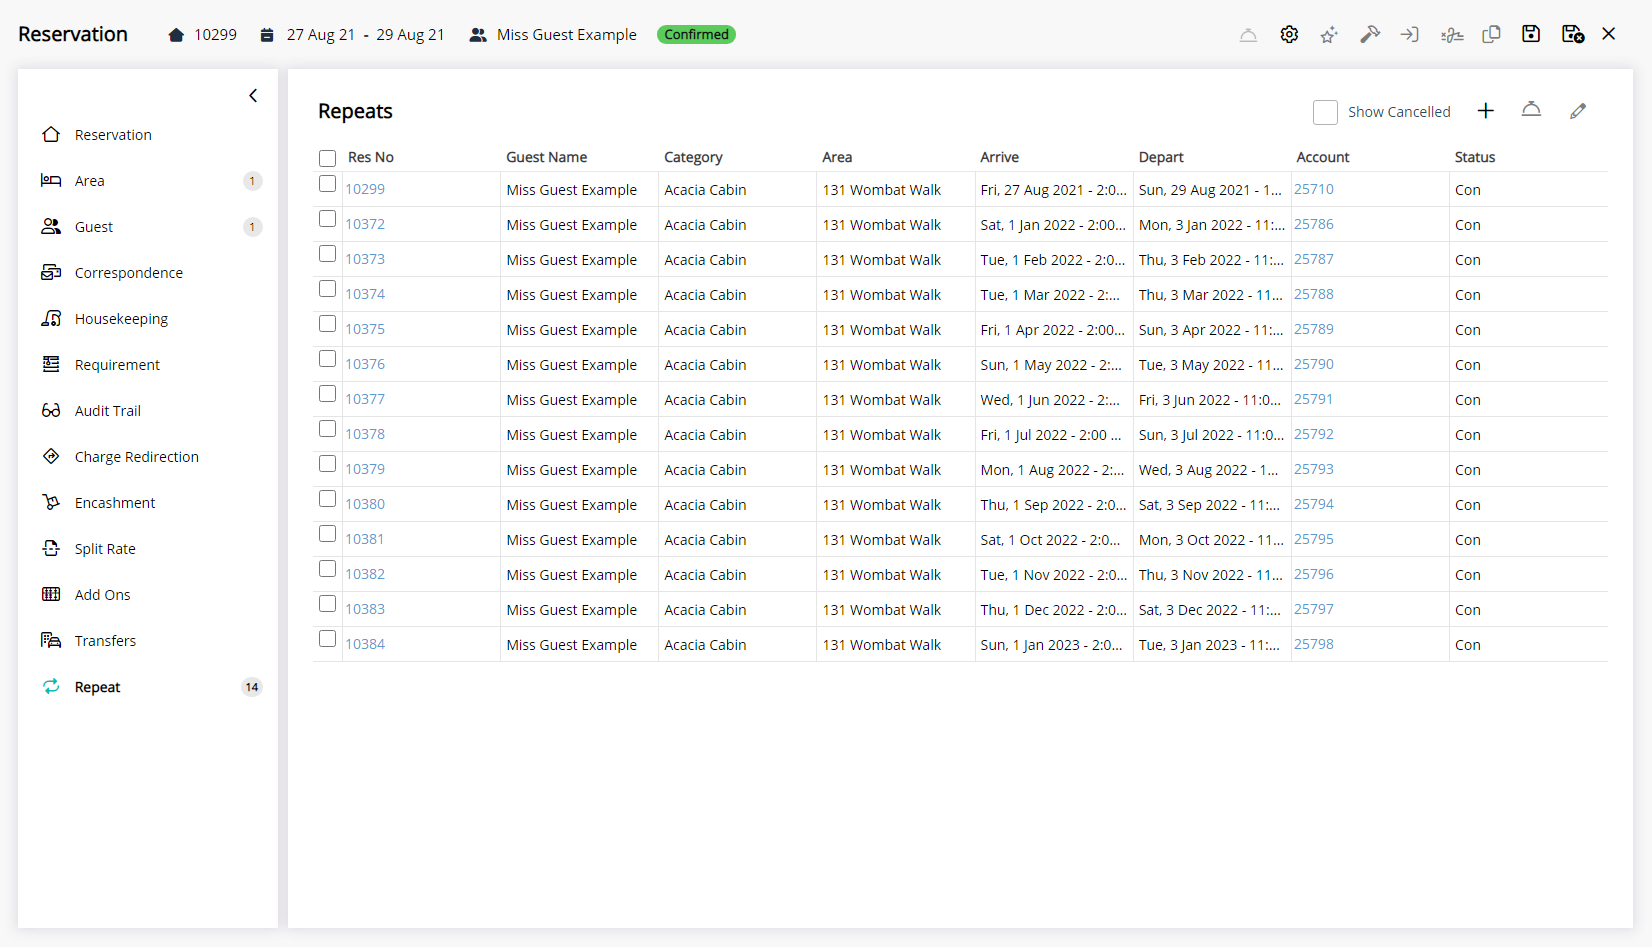1652x947 pixels.
Task: Click the bell icon in top toolbar
Action: pos(1248,35)
